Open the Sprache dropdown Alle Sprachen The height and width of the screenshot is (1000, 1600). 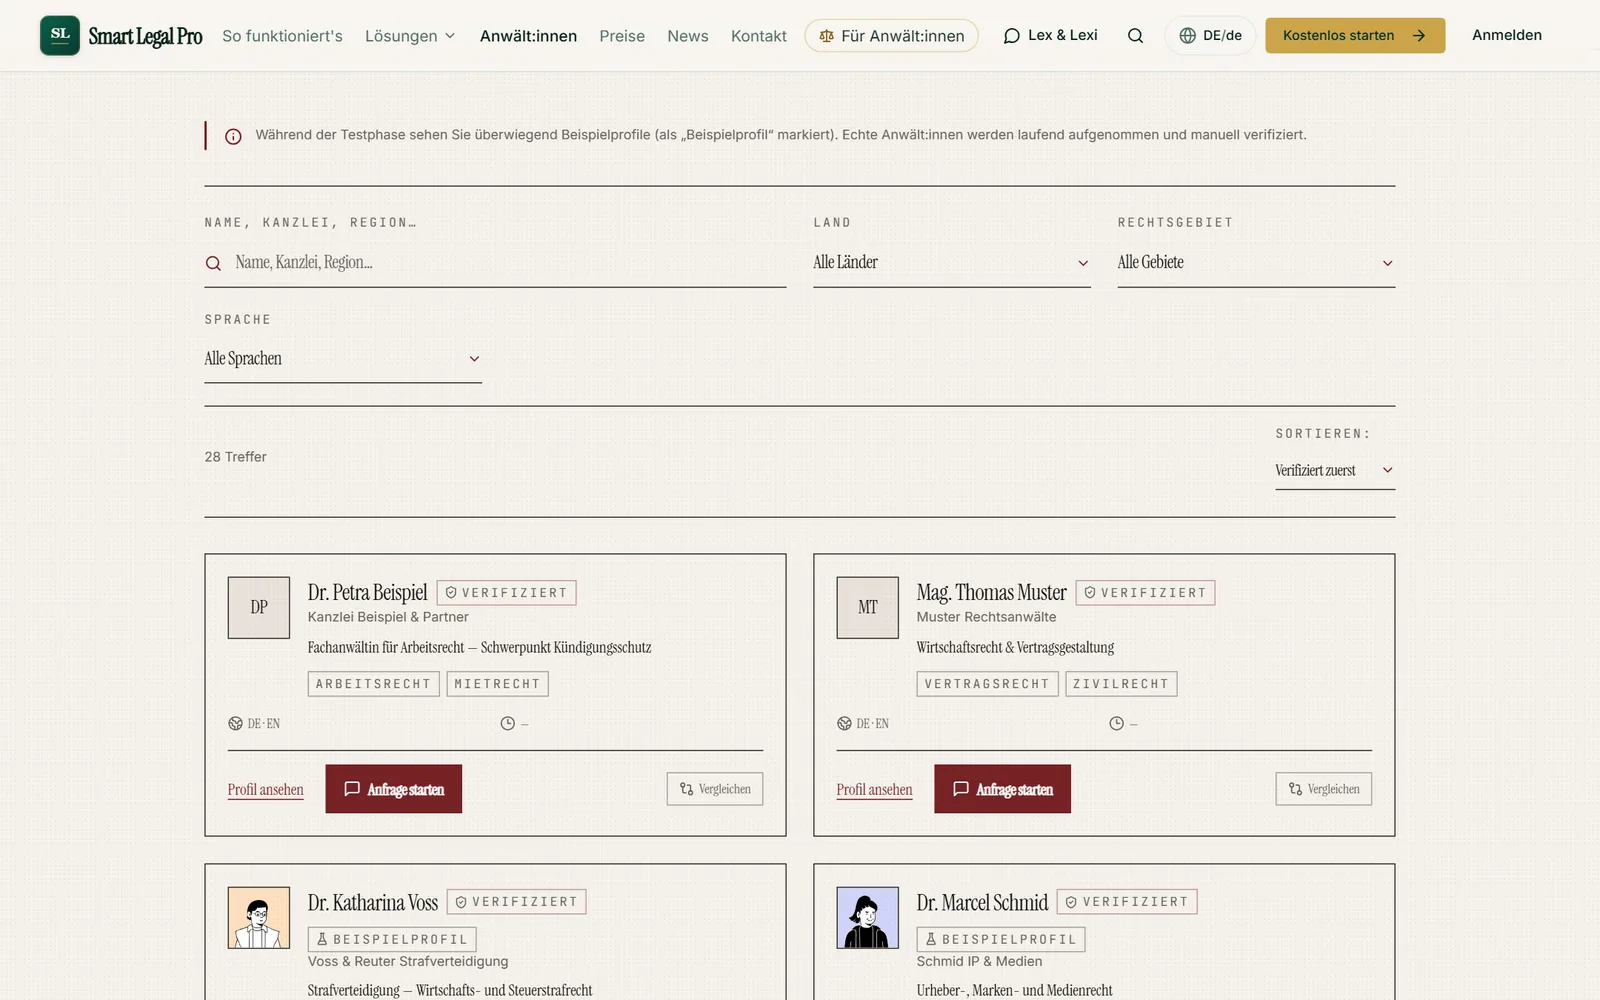[x=343, y=359]
